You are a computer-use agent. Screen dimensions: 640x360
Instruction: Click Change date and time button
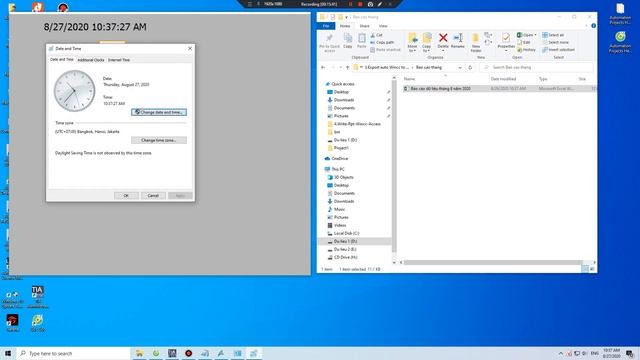159,112
